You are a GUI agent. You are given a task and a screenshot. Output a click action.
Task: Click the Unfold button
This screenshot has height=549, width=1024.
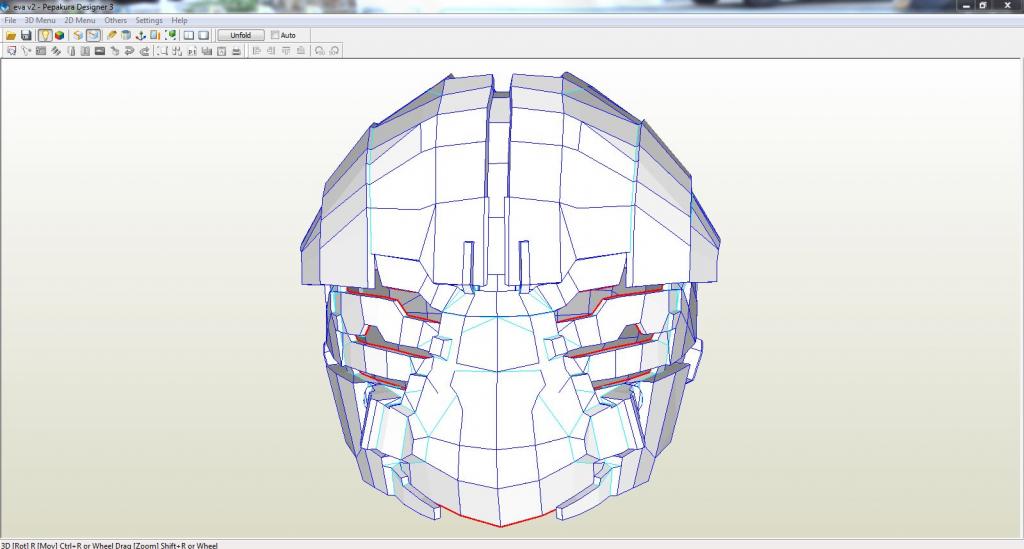(x=241, y=35)
